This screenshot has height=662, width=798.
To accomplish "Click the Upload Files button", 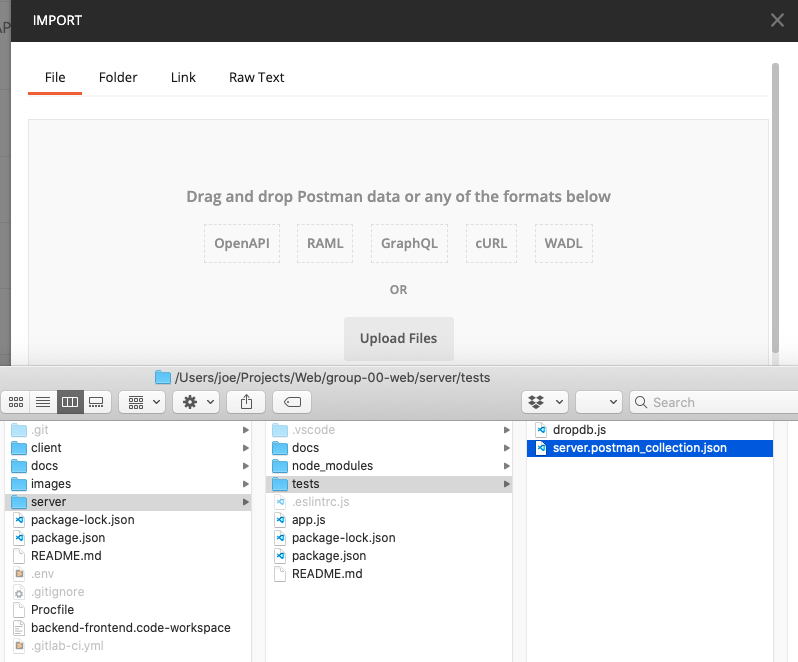I will (398, 338).
